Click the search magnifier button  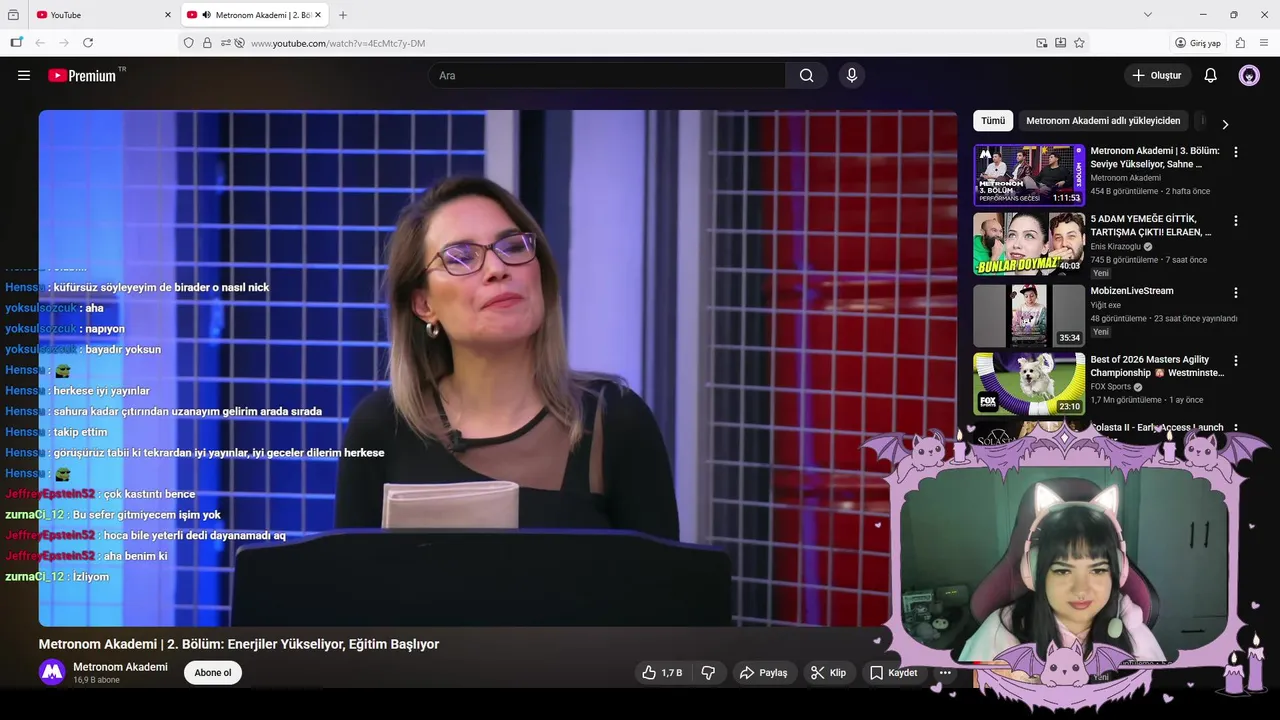click(x=806, y=75)
